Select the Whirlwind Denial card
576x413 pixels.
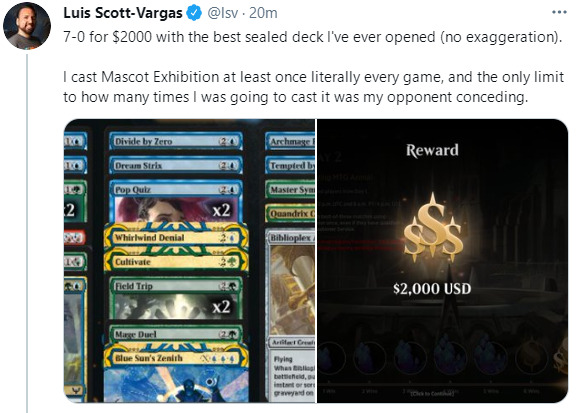coord(176,238)
